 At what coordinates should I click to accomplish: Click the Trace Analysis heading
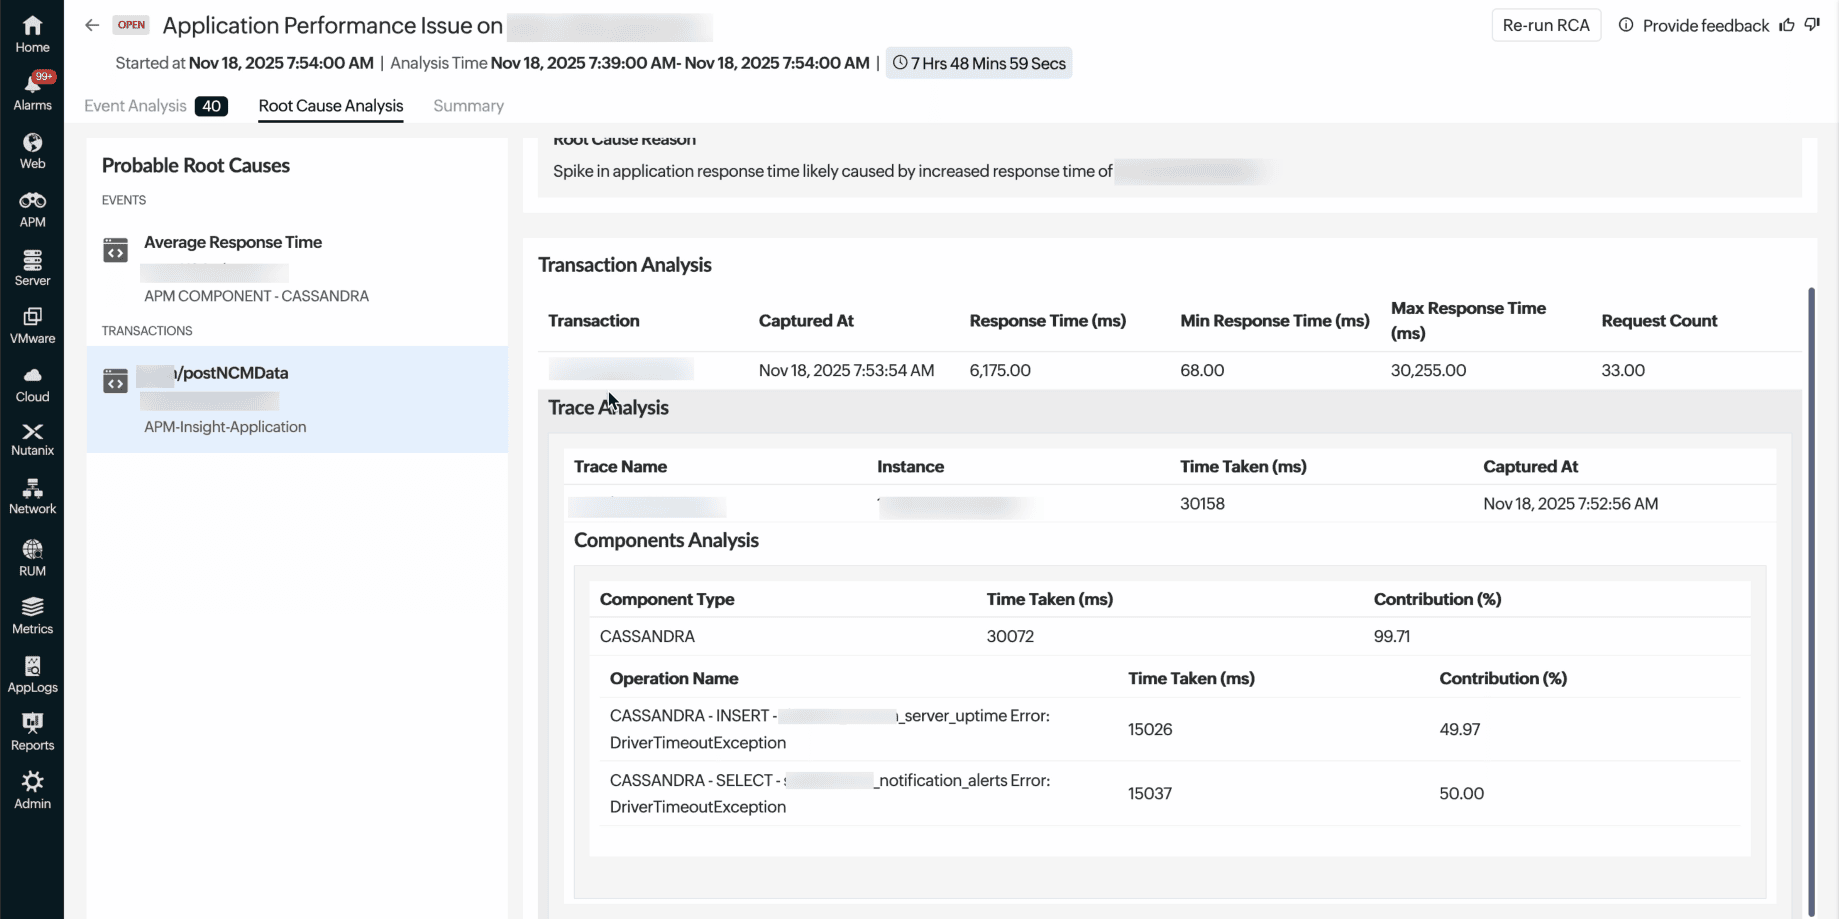point(608,407)
